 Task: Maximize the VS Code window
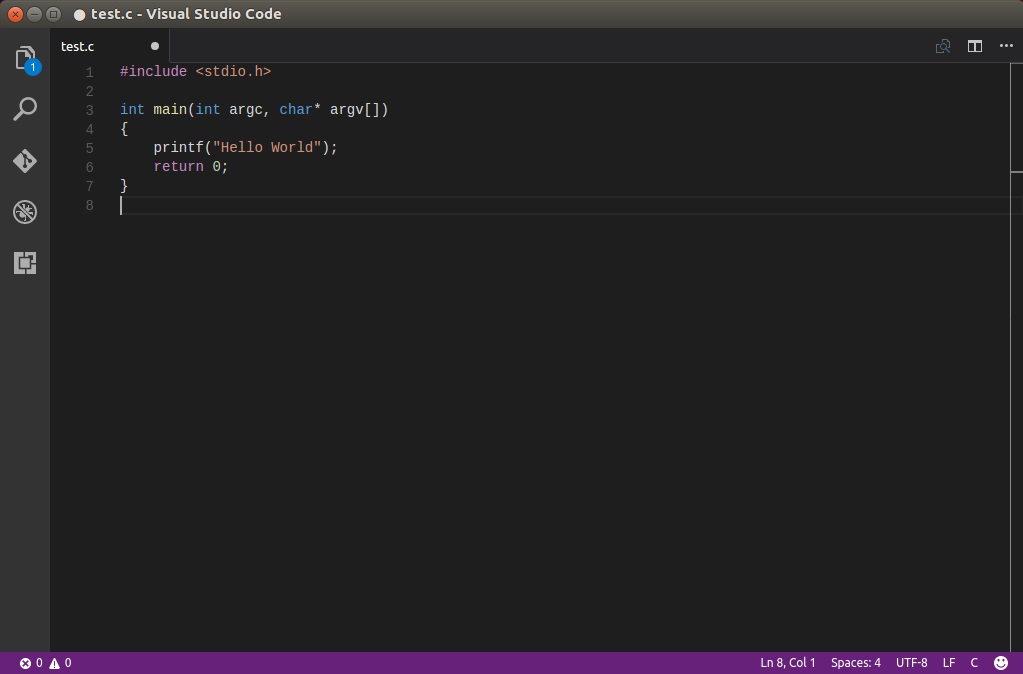coord(54,14)
